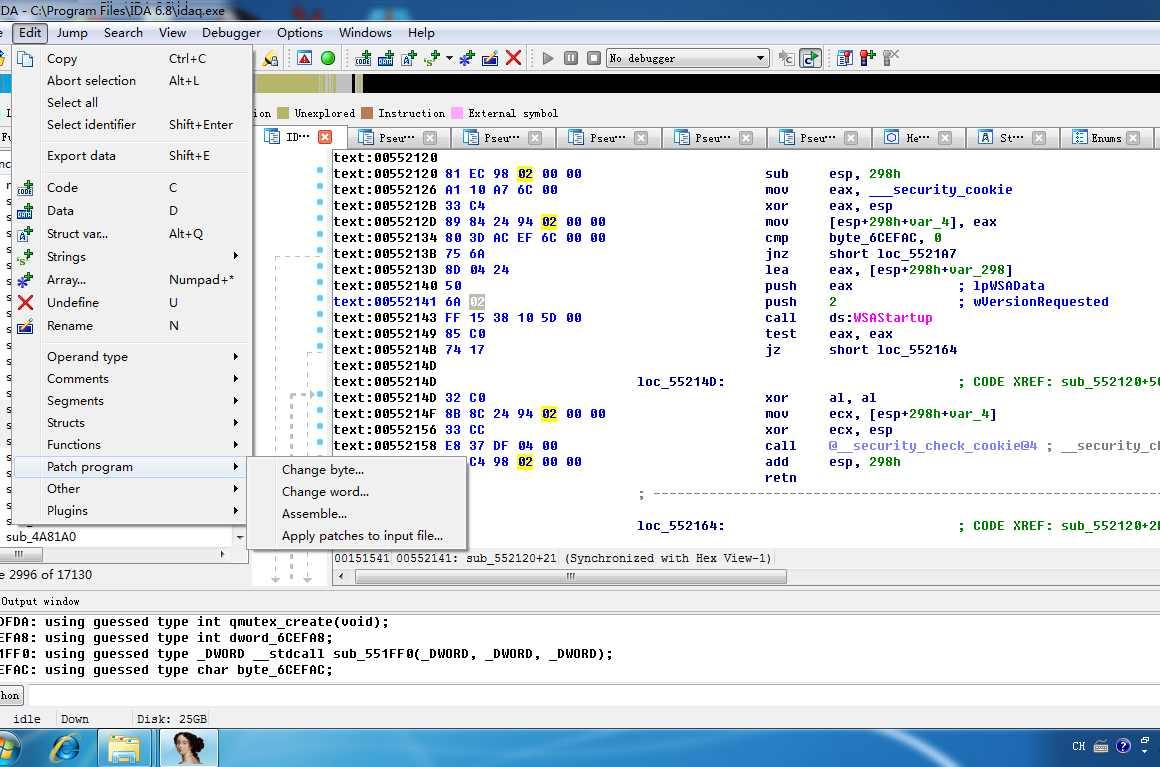Screen dimensions: 1160x767
Task: Click the toolbar array asterisk icon
Action: click(x=467, y=58)
